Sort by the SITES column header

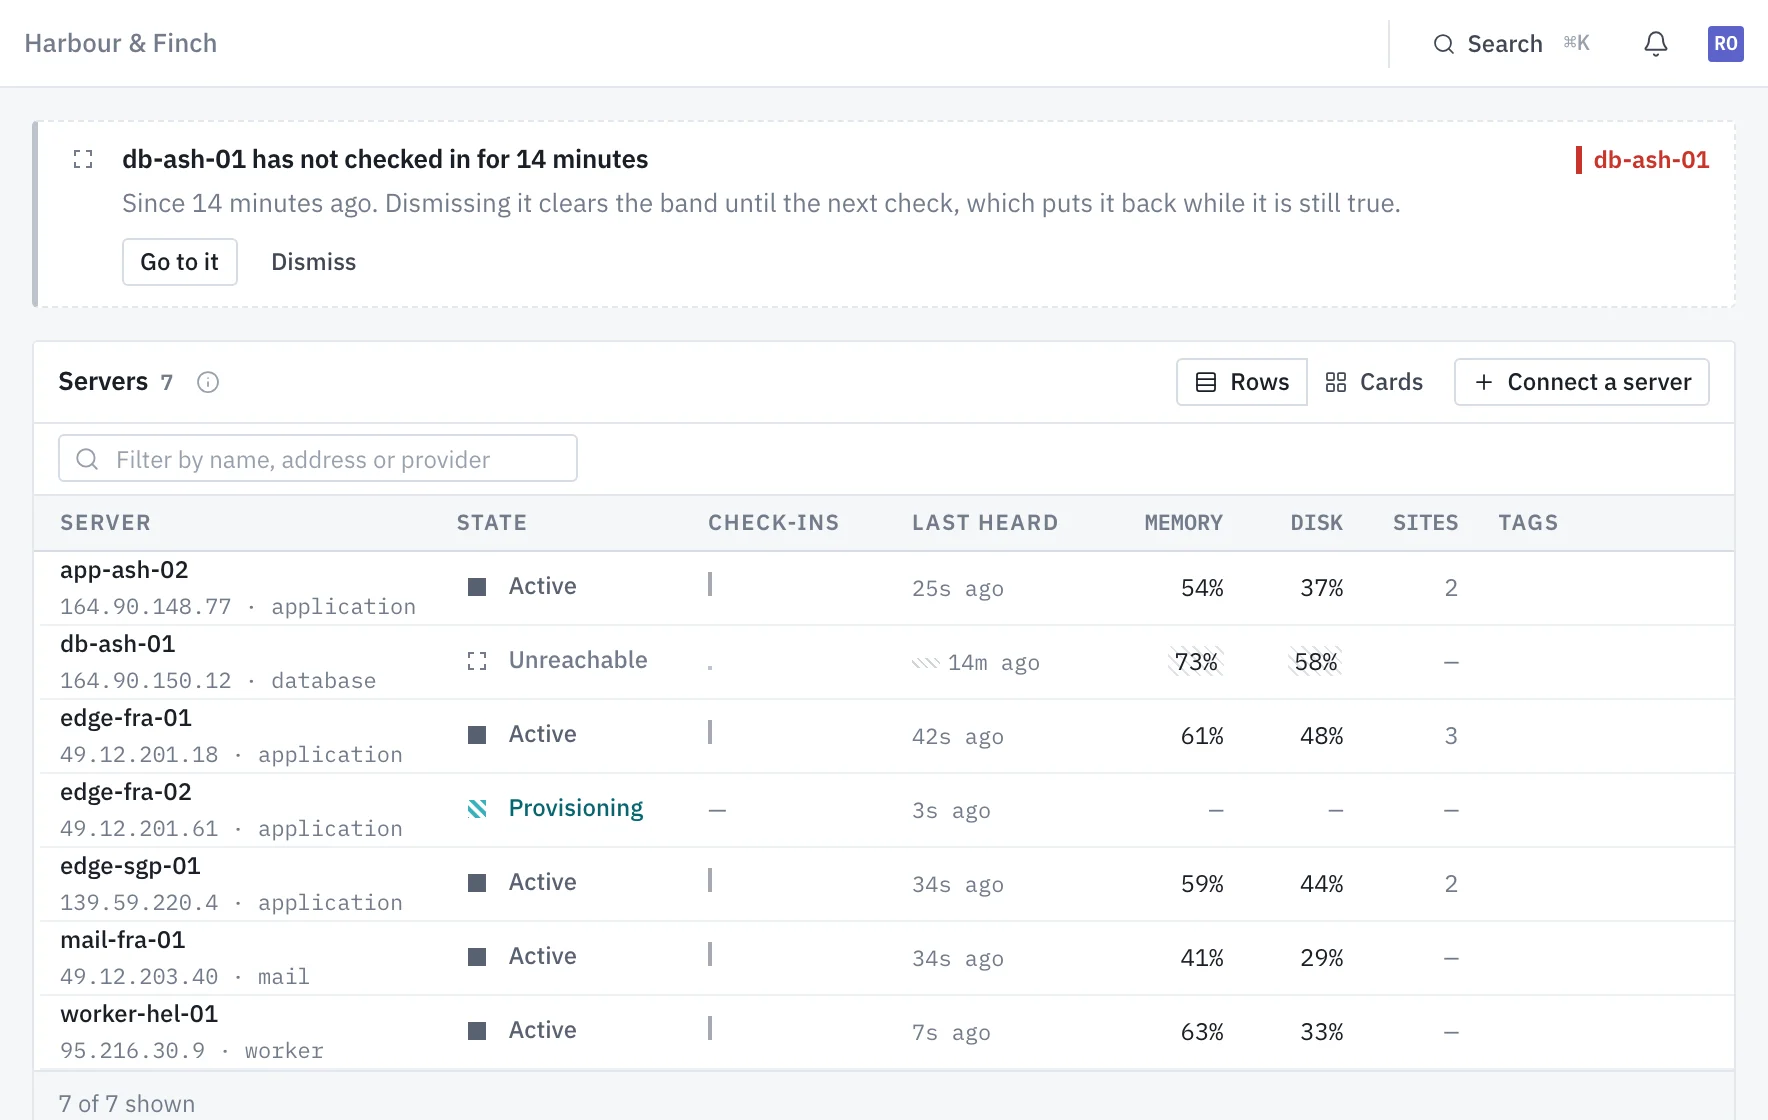click(1426, 523)
